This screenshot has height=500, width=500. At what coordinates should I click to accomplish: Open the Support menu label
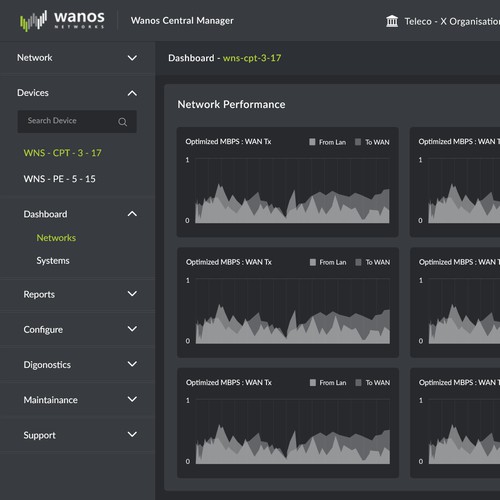point(39,435)
